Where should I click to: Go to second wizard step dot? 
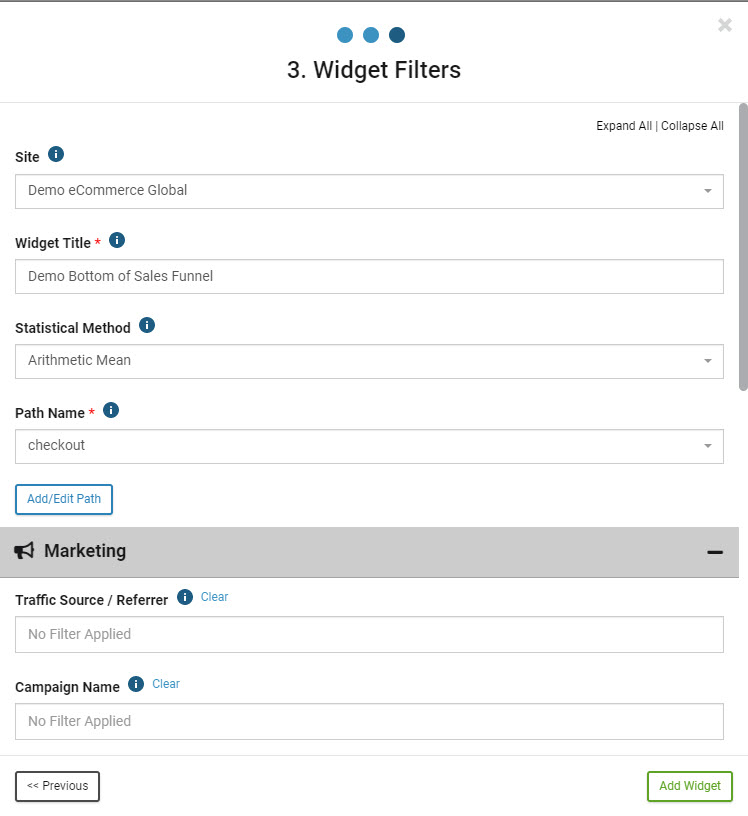click(371, 35)
